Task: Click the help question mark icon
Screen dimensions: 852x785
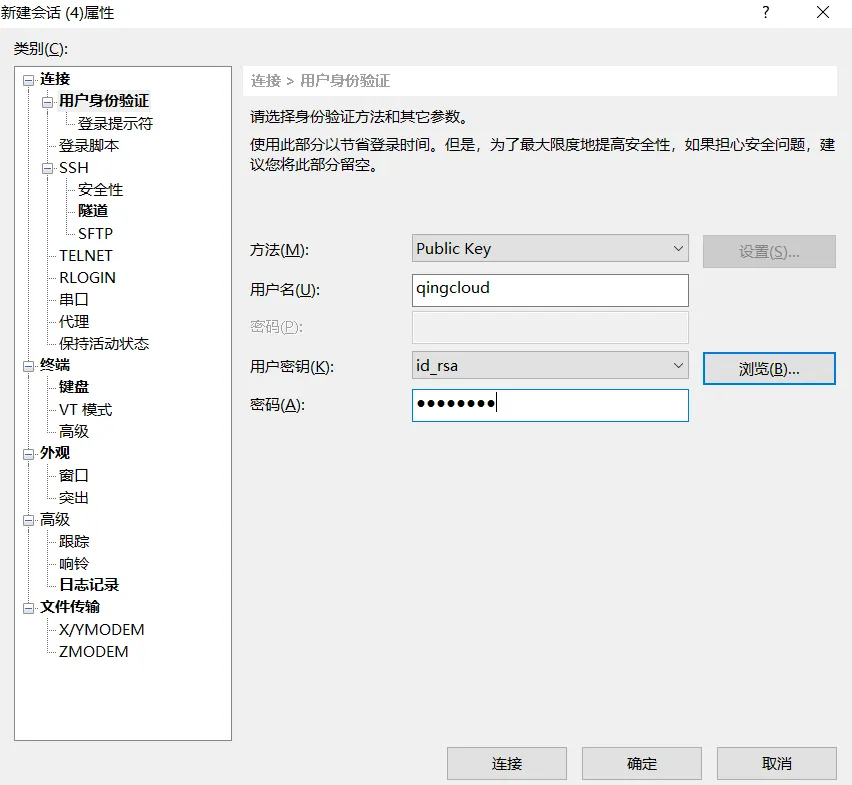Action: click(766, 12)
